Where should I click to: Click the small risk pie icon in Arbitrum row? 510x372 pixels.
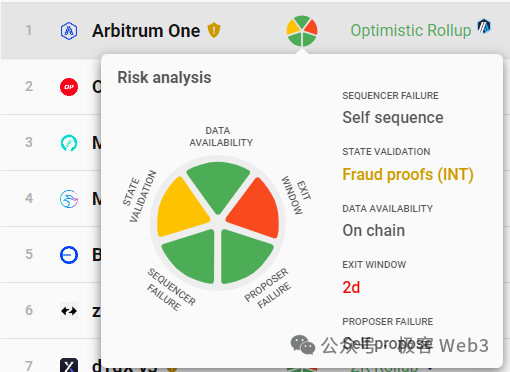302,31
